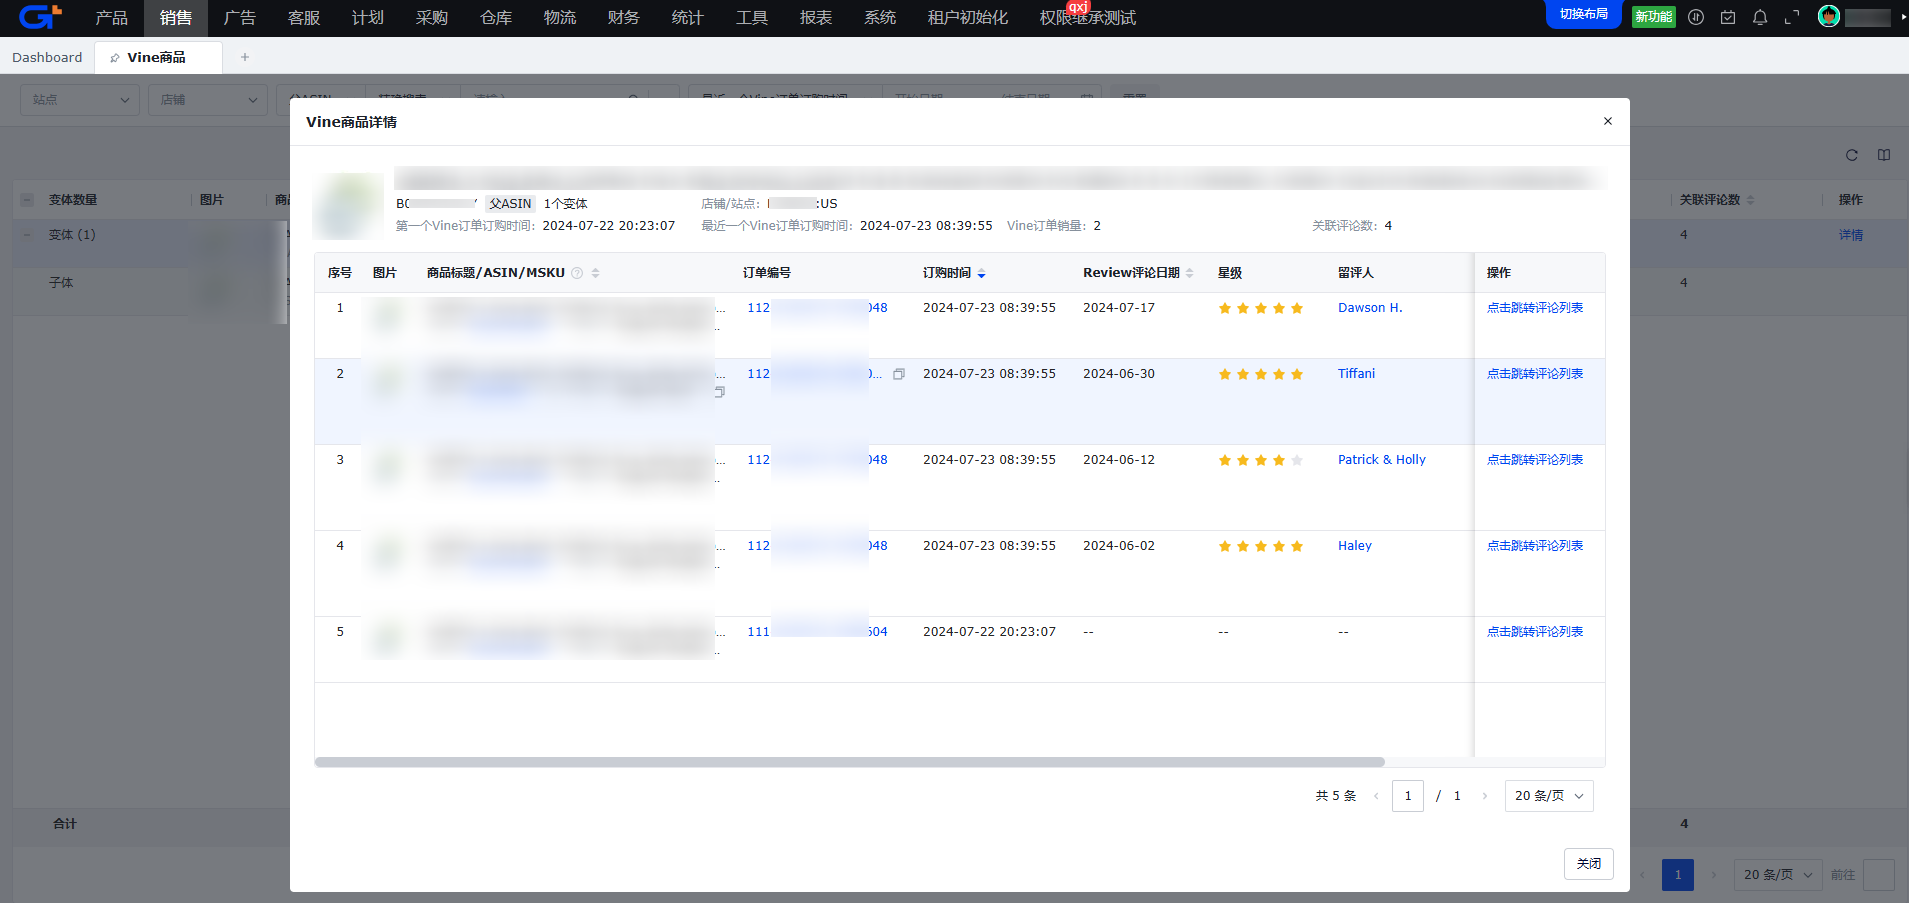Open the 客服 menu
Screen dimensions: 1909x903
tap(303, 18)
